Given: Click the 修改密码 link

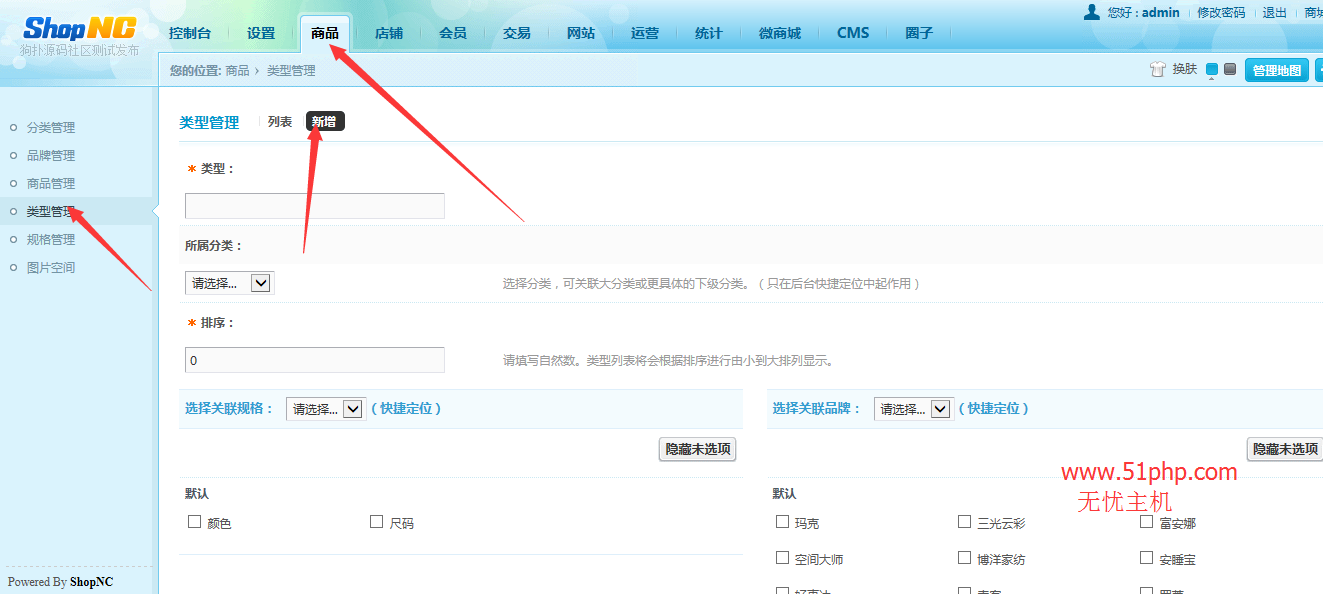Looking at the screenshot, I should click(1221, 13).
